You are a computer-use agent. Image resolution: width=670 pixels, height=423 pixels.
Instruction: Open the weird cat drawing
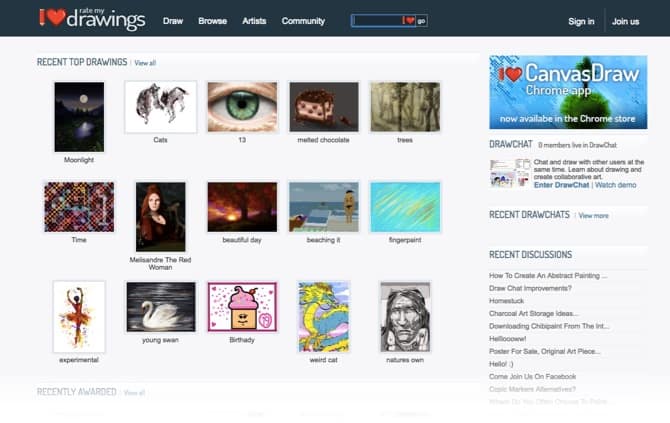323,317
